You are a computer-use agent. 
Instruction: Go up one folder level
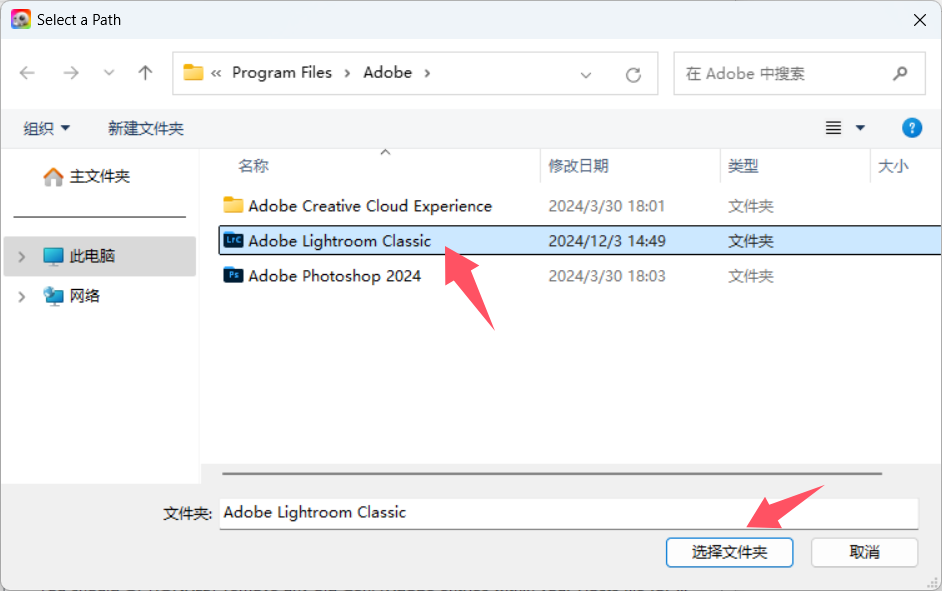coord(145,73)
